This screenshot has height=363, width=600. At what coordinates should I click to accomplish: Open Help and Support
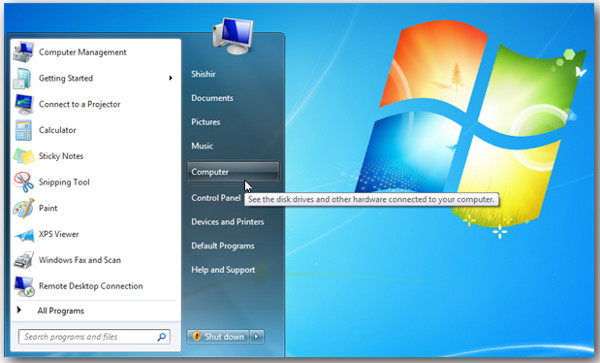click(223, 270)
